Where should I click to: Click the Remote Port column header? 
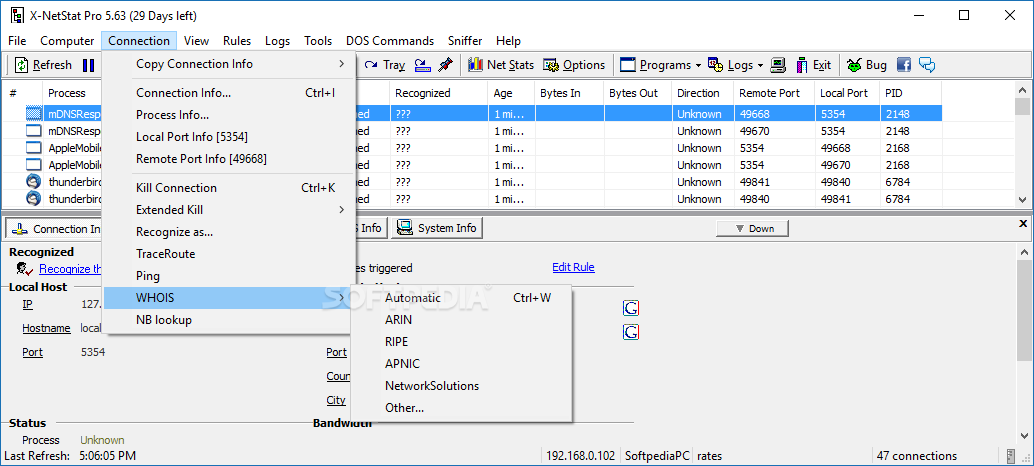774,93
